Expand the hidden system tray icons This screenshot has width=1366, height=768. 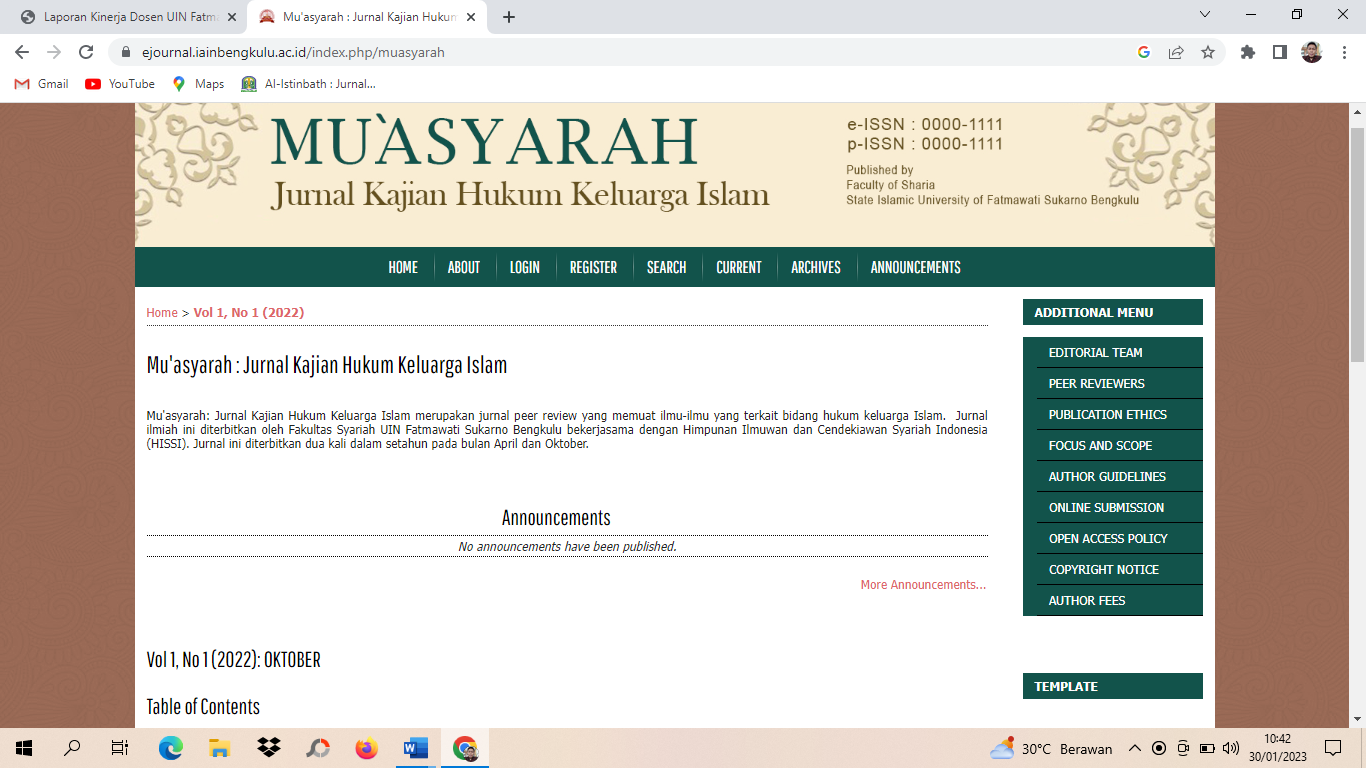click(1134, 748)
